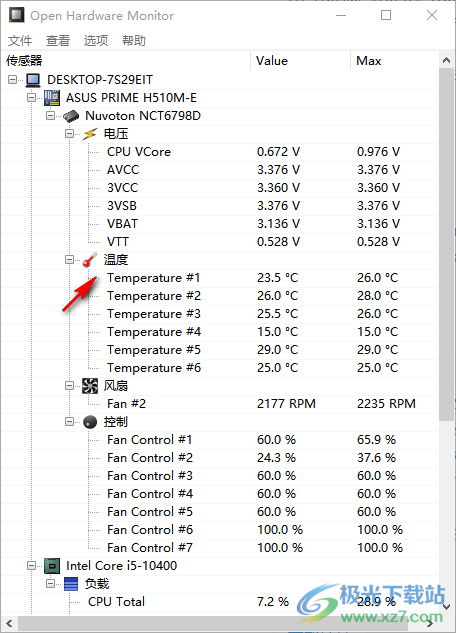Click the motherboard icon for ASUS PRIME H510M-E

52,98
